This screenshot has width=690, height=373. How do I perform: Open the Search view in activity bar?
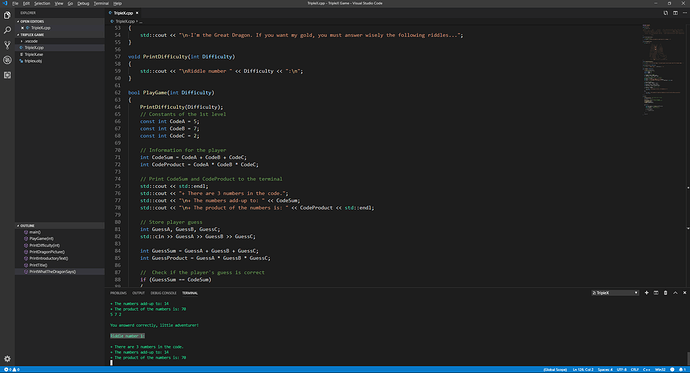point(7,30)
